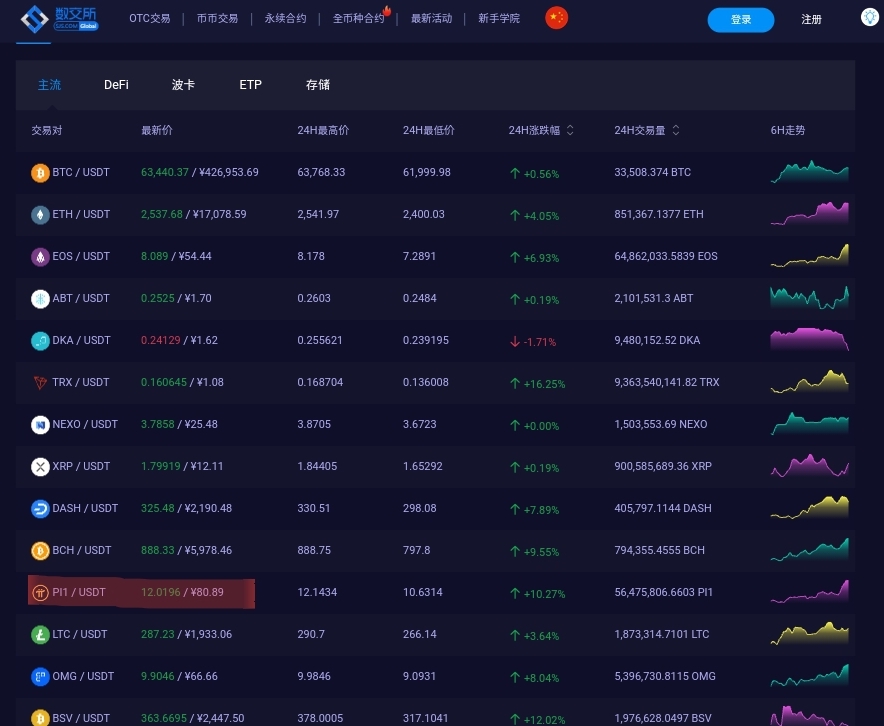The width and height of the screenshot is (884, 726).
Task: Click DASH 24H high 330.51
Action: (313, 508)
